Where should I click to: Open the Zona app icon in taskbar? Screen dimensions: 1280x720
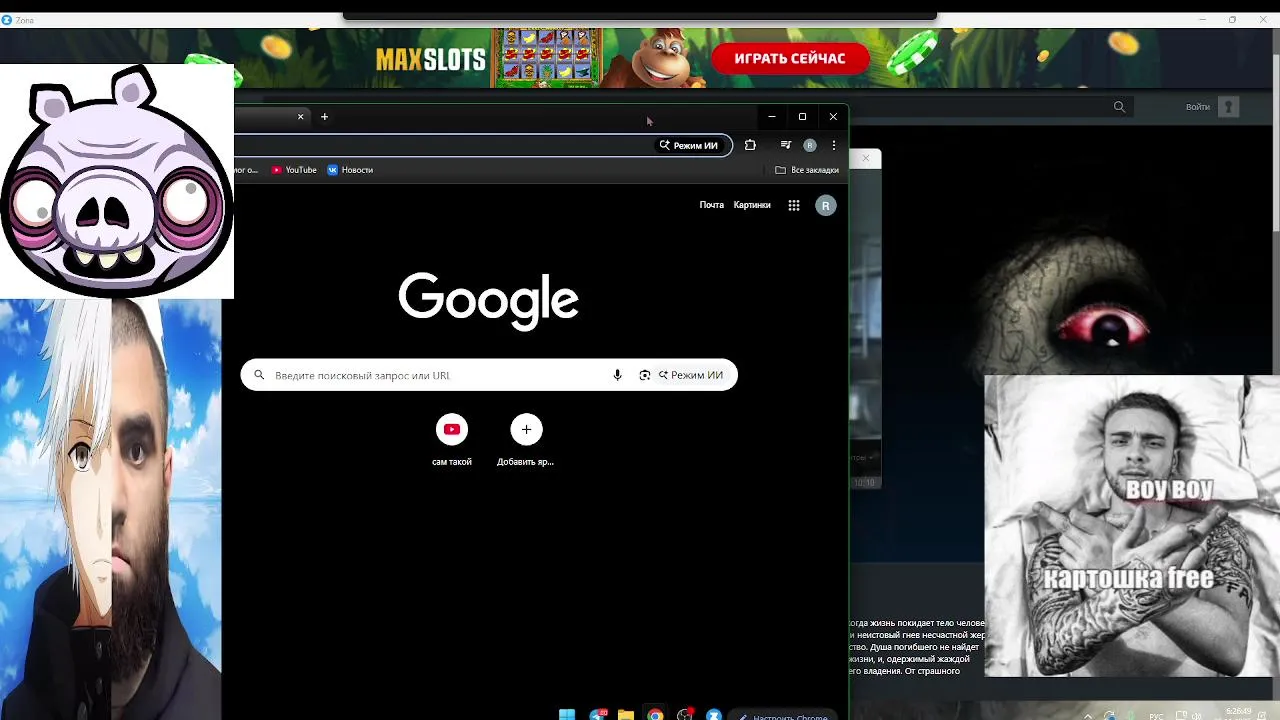(x=714, y=714)
